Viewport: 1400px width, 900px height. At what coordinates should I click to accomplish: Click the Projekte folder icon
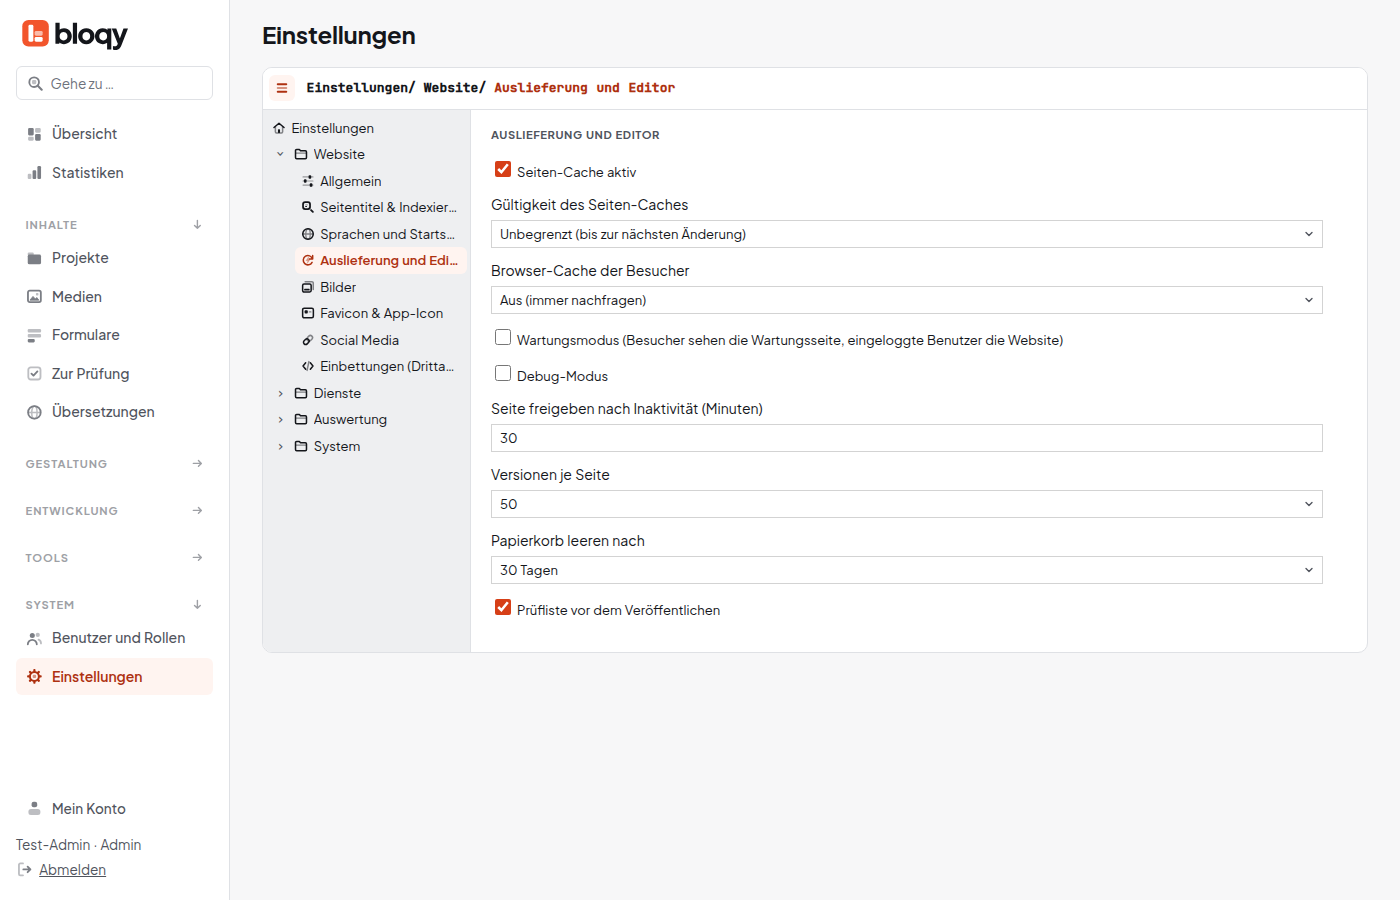click(34, 258)
